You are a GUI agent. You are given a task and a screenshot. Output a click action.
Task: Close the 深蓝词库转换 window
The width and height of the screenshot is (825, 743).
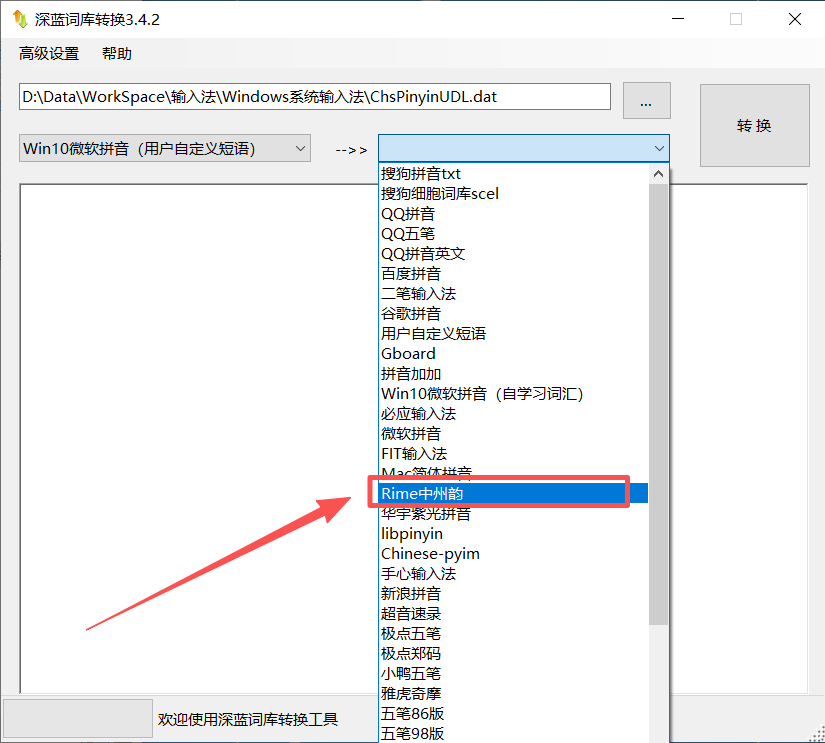point(795,19)
